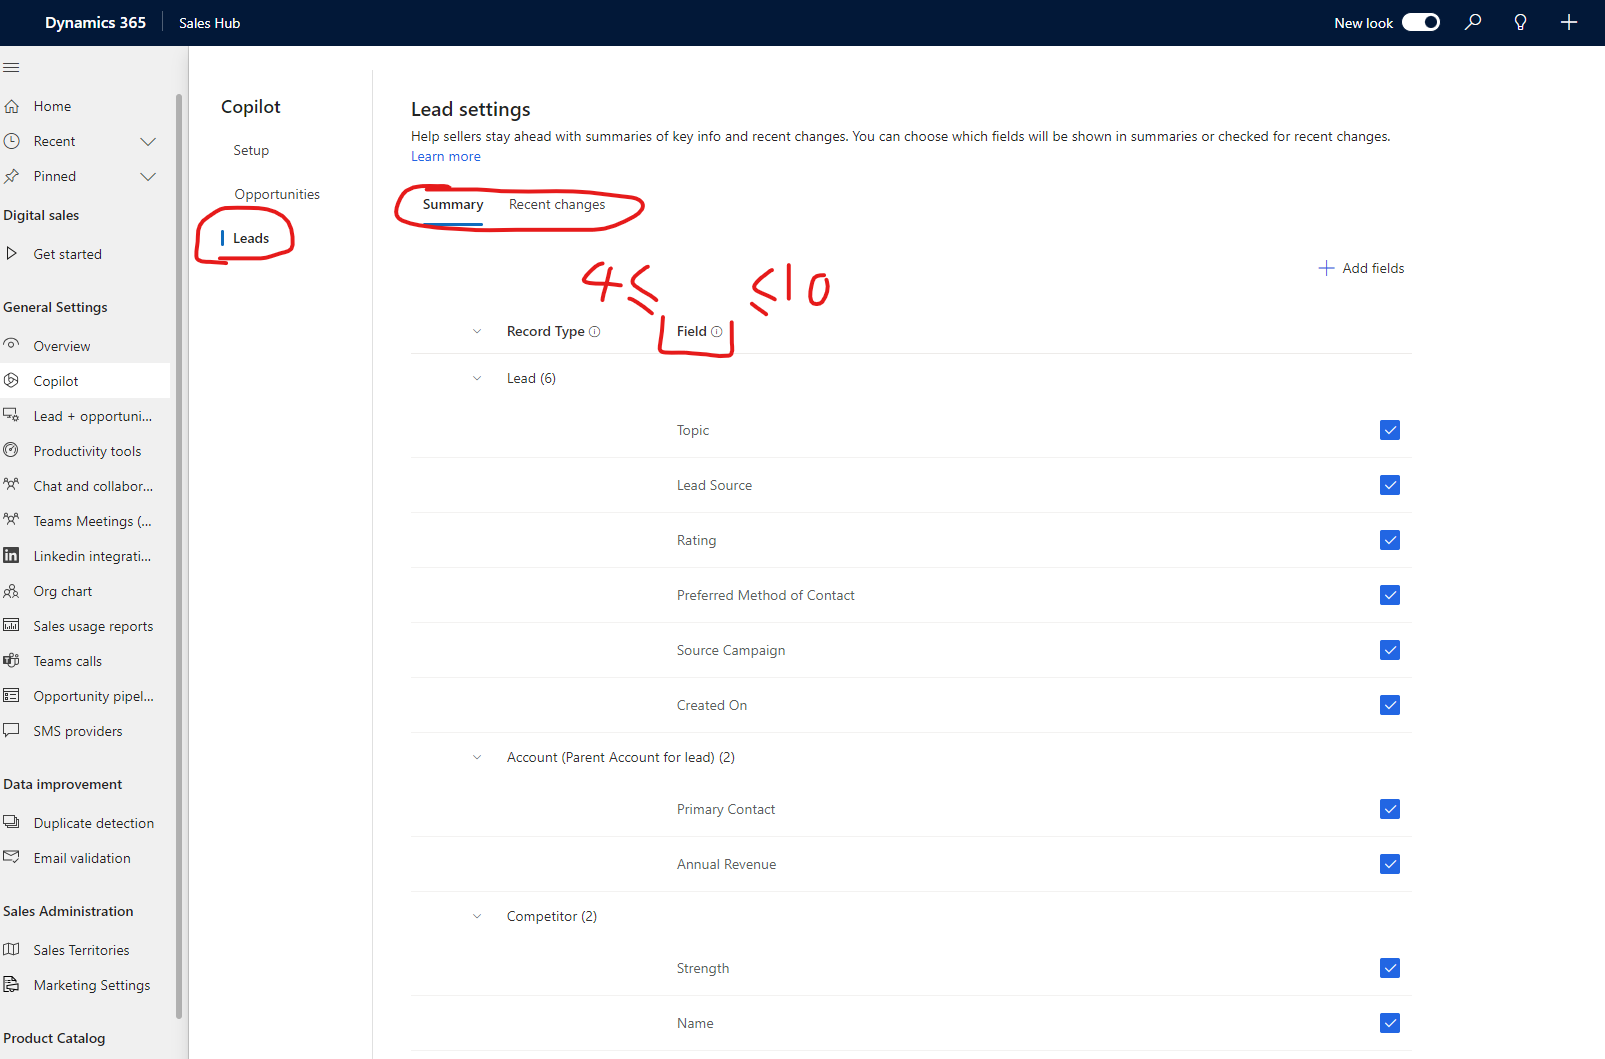Click the SMS providers chat icon

click(12, 731)
